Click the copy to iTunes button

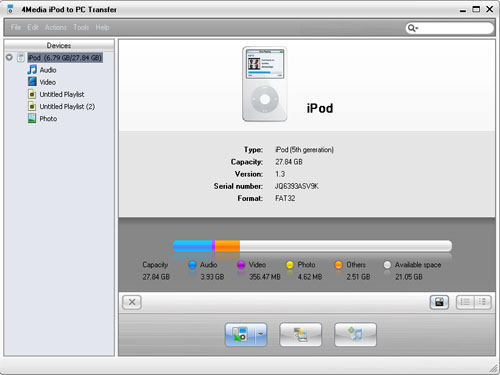tap(355, 334)
